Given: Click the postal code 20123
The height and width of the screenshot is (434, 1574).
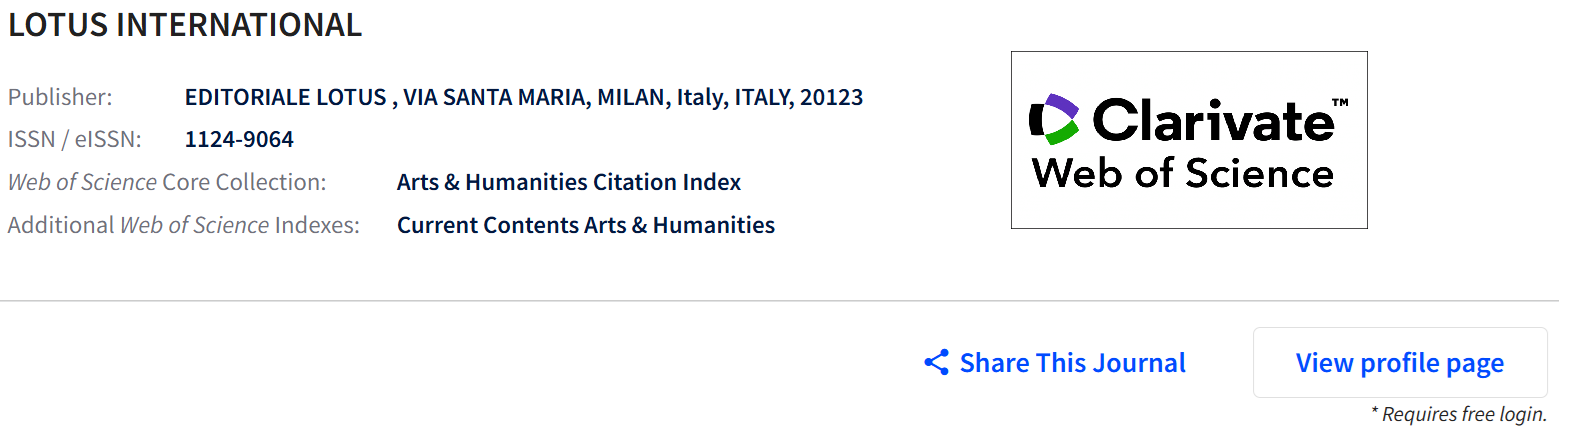Looking at the screenshot, I should pyautogui.click(x=831, y=97).
